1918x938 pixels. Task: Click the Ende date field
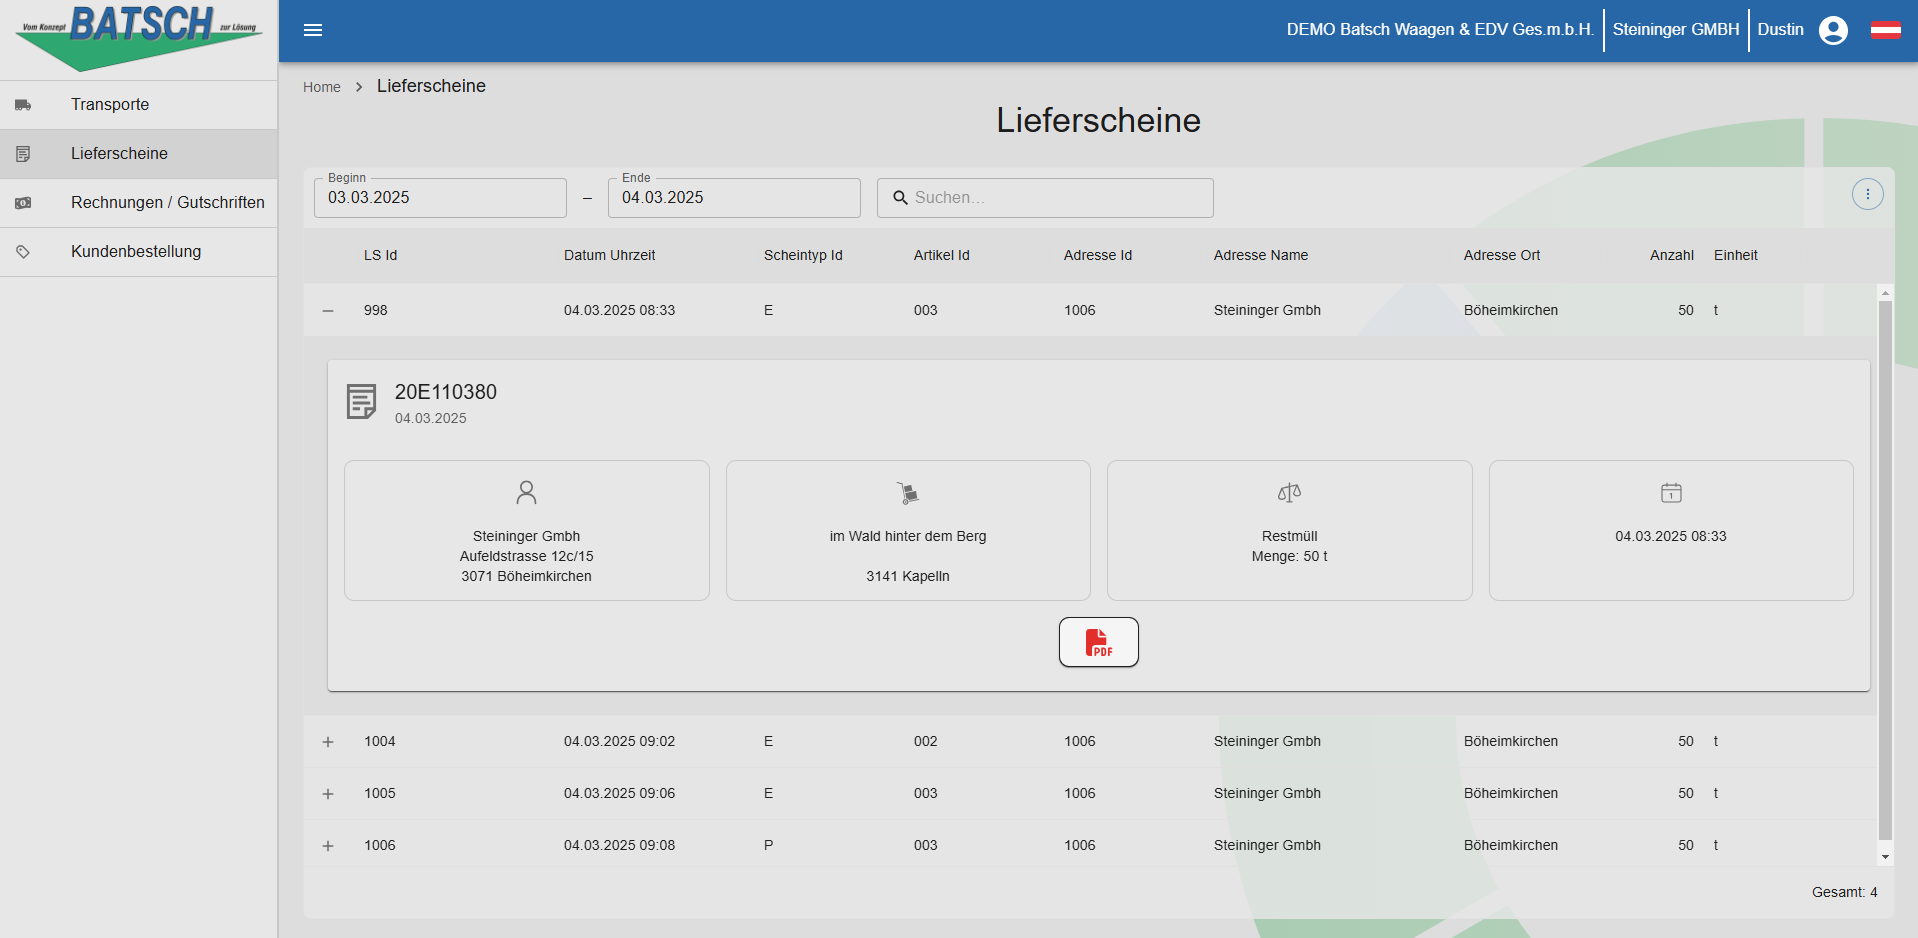[734, 198]
